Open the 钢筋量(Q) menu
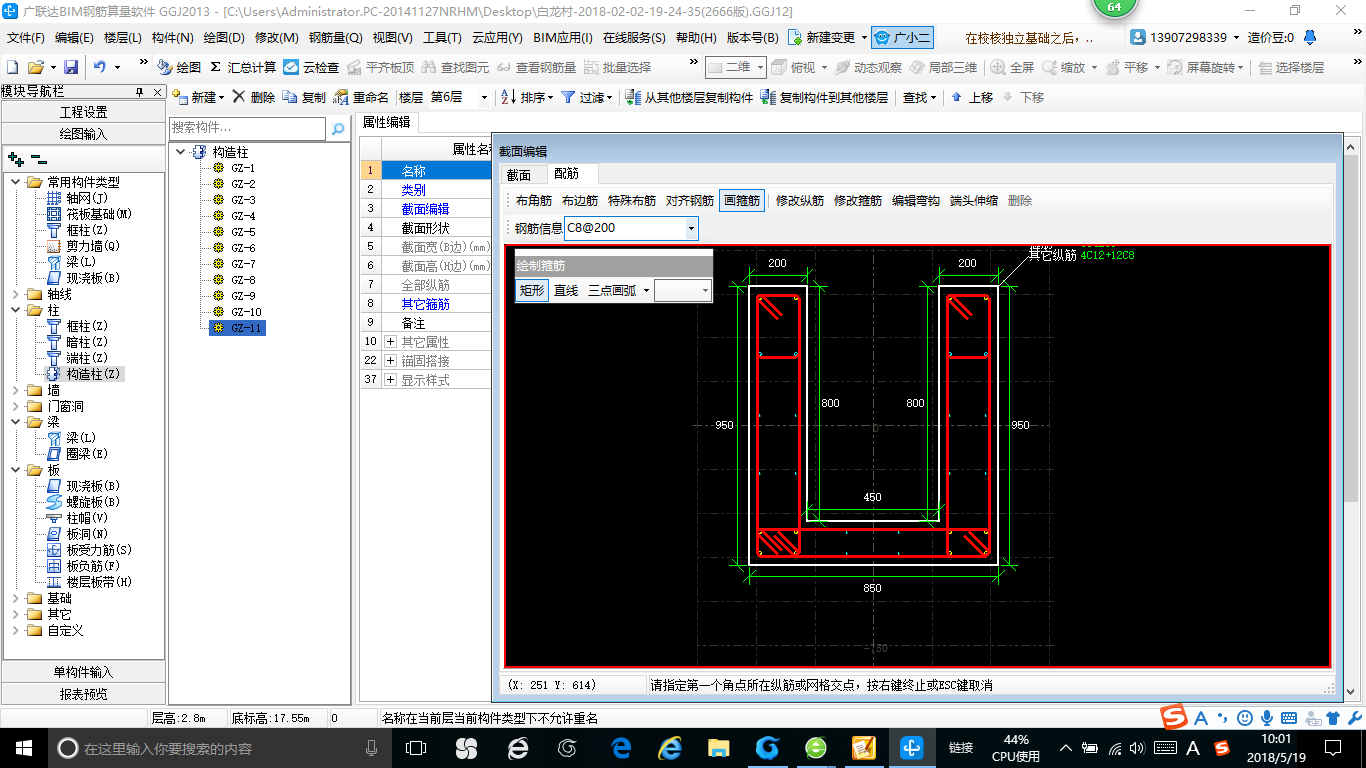 pyautogui.click(x=335, y=37)
